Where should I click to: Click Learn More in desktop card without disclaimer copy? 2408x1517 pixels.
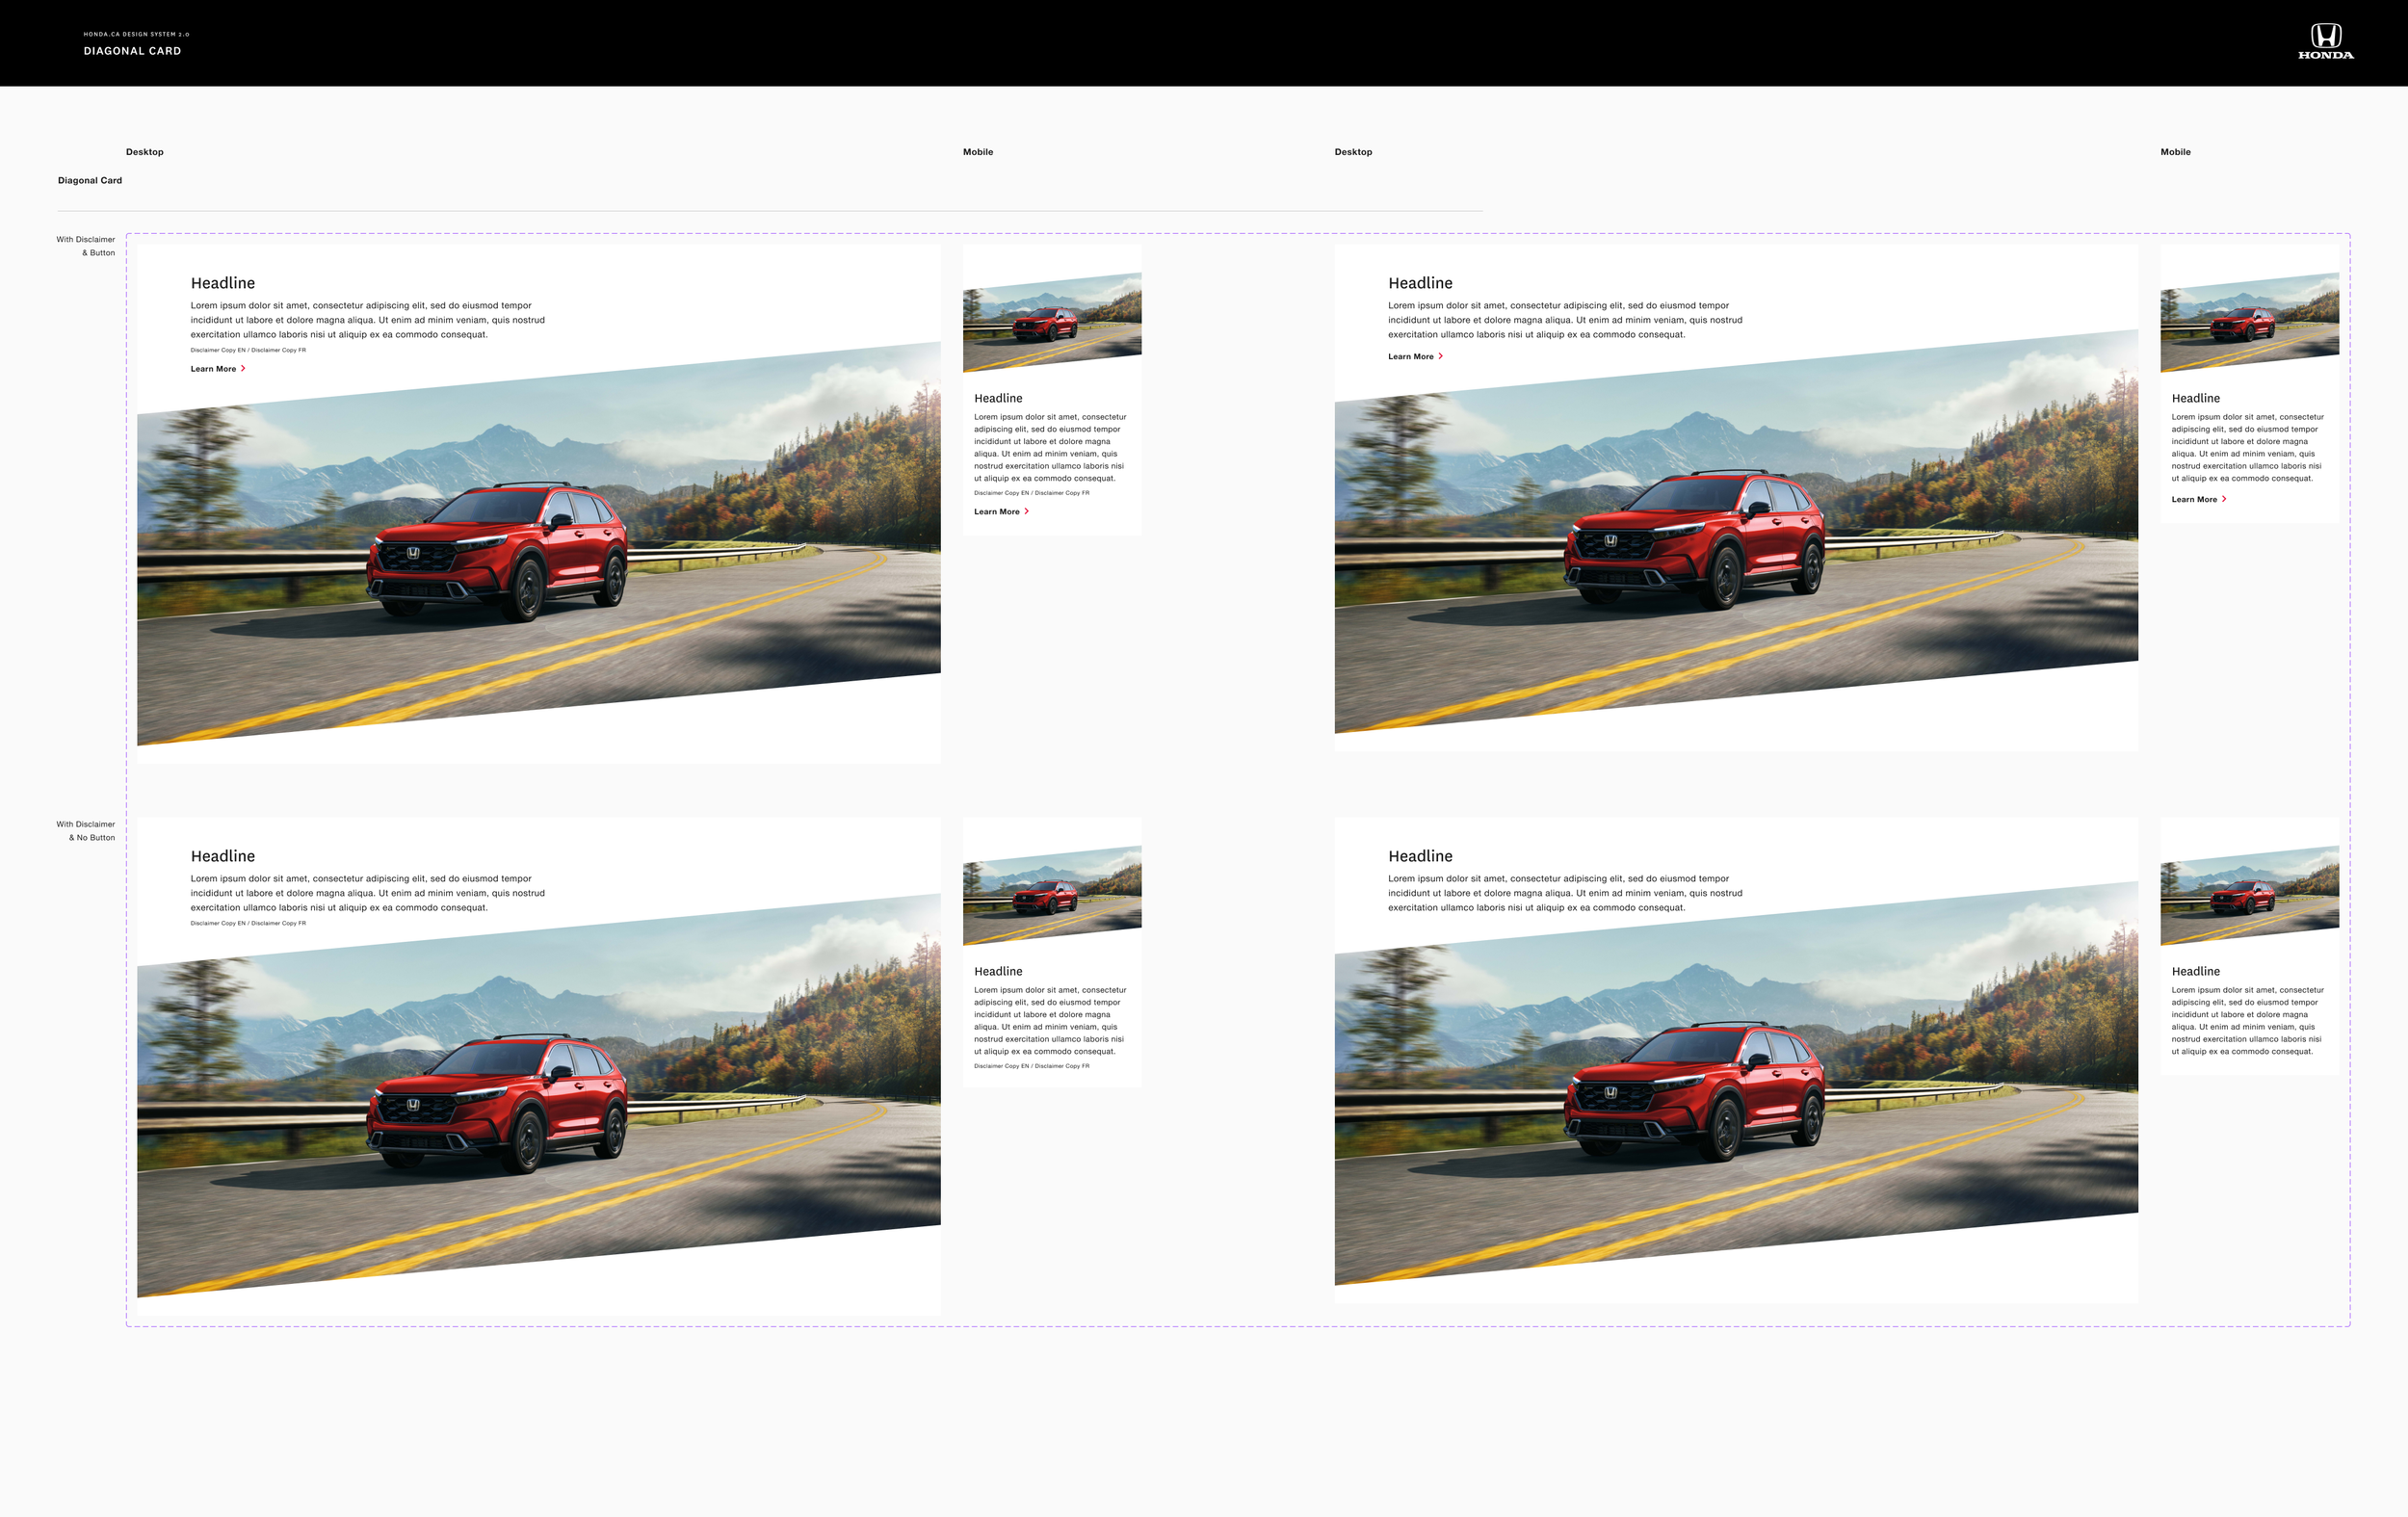1410,357
